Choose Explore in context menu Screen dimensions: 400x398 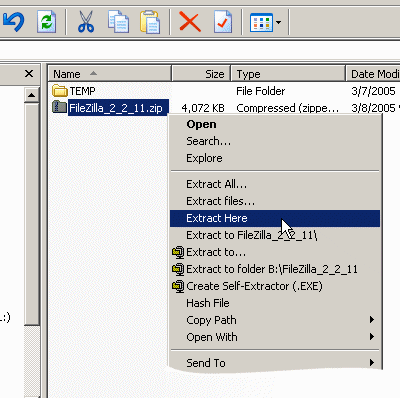coord(275,158)
